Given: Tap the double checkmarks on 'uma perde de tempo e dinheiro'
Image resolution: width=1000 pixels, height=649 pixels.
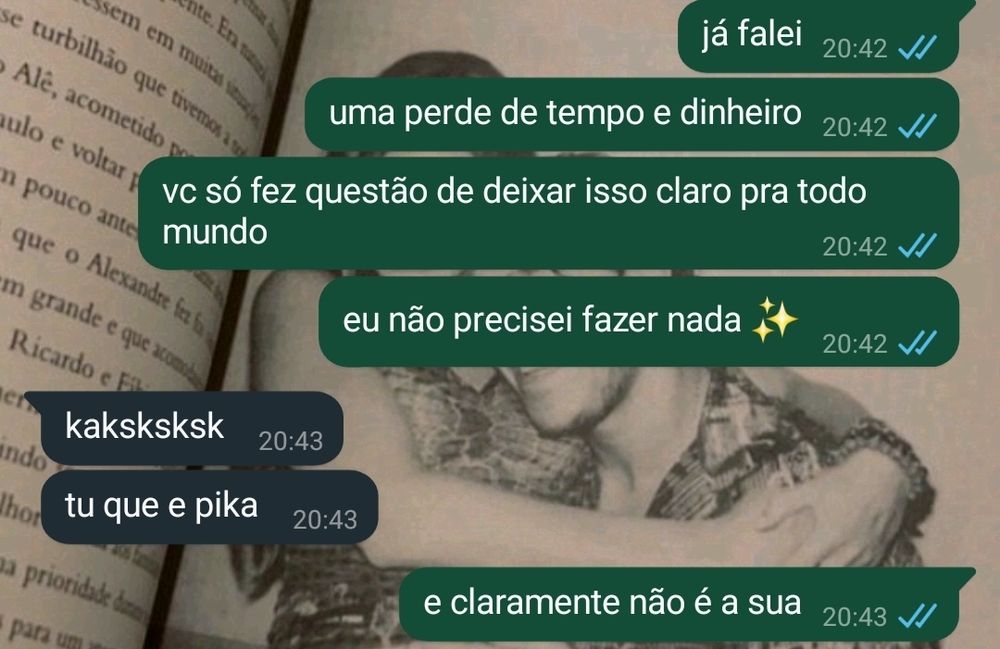Looking at the screenshot, I should click(x=917, y=126).
